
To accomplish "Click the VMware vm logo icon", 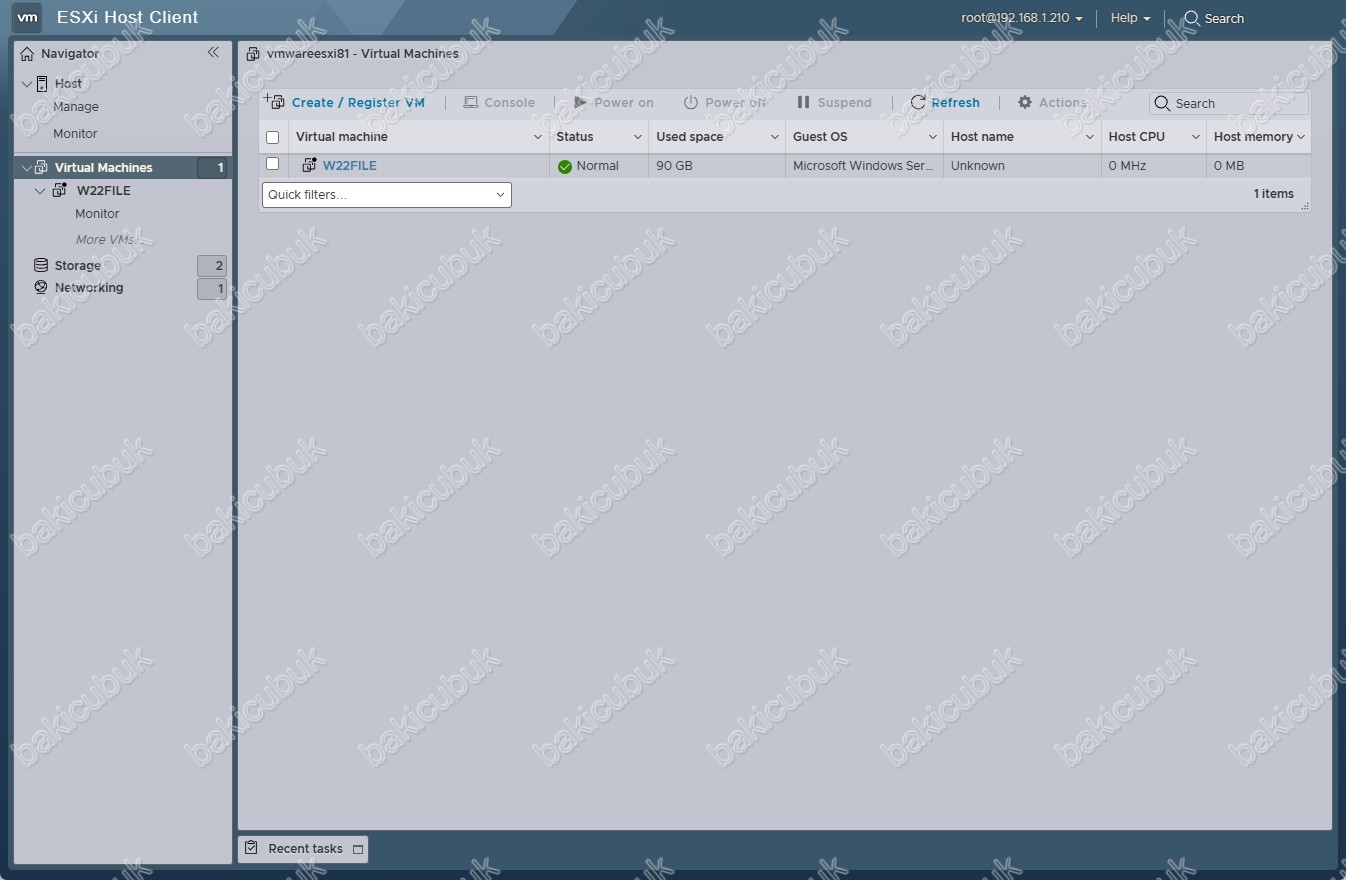I will [x=28, y=17].
